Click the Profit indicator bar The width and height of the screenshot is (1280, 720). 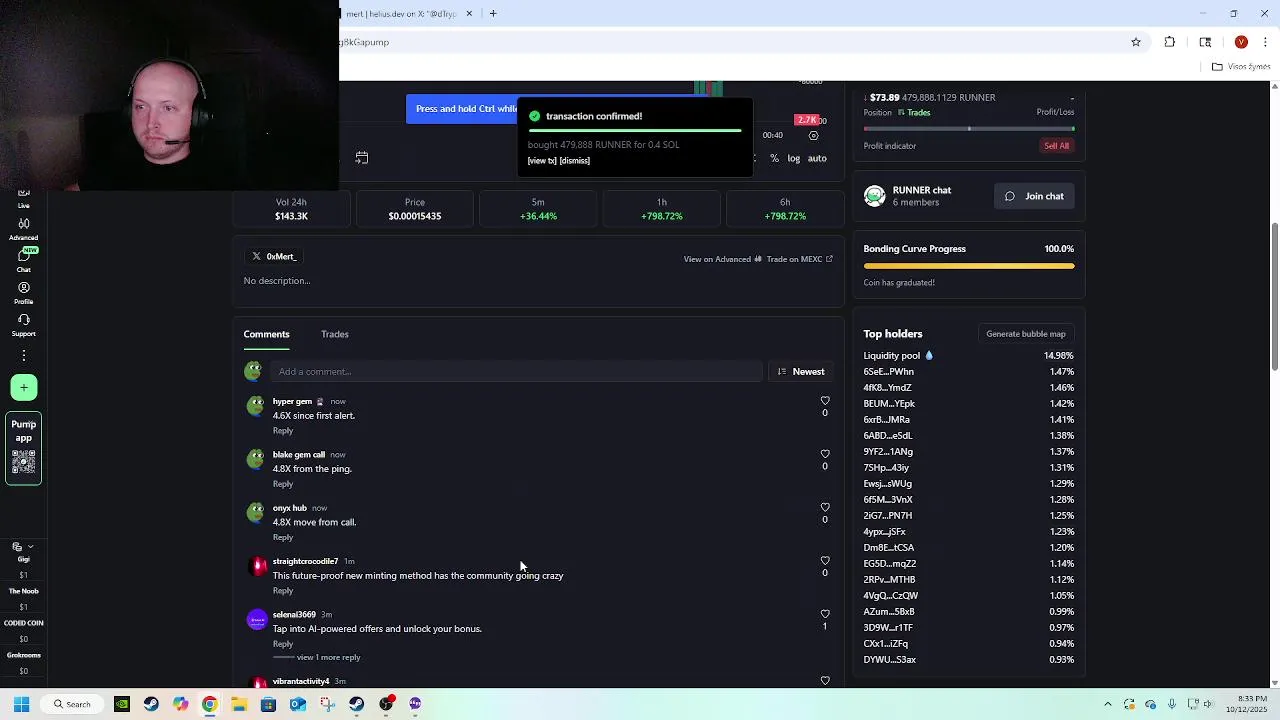[968, 129]
